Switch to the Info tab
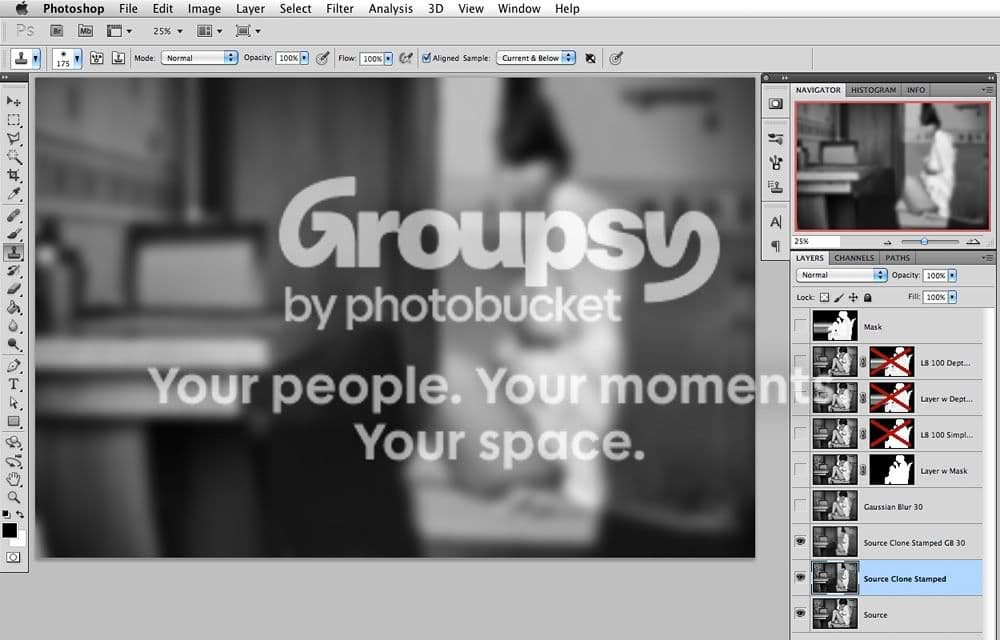 [x=916, y=90]
